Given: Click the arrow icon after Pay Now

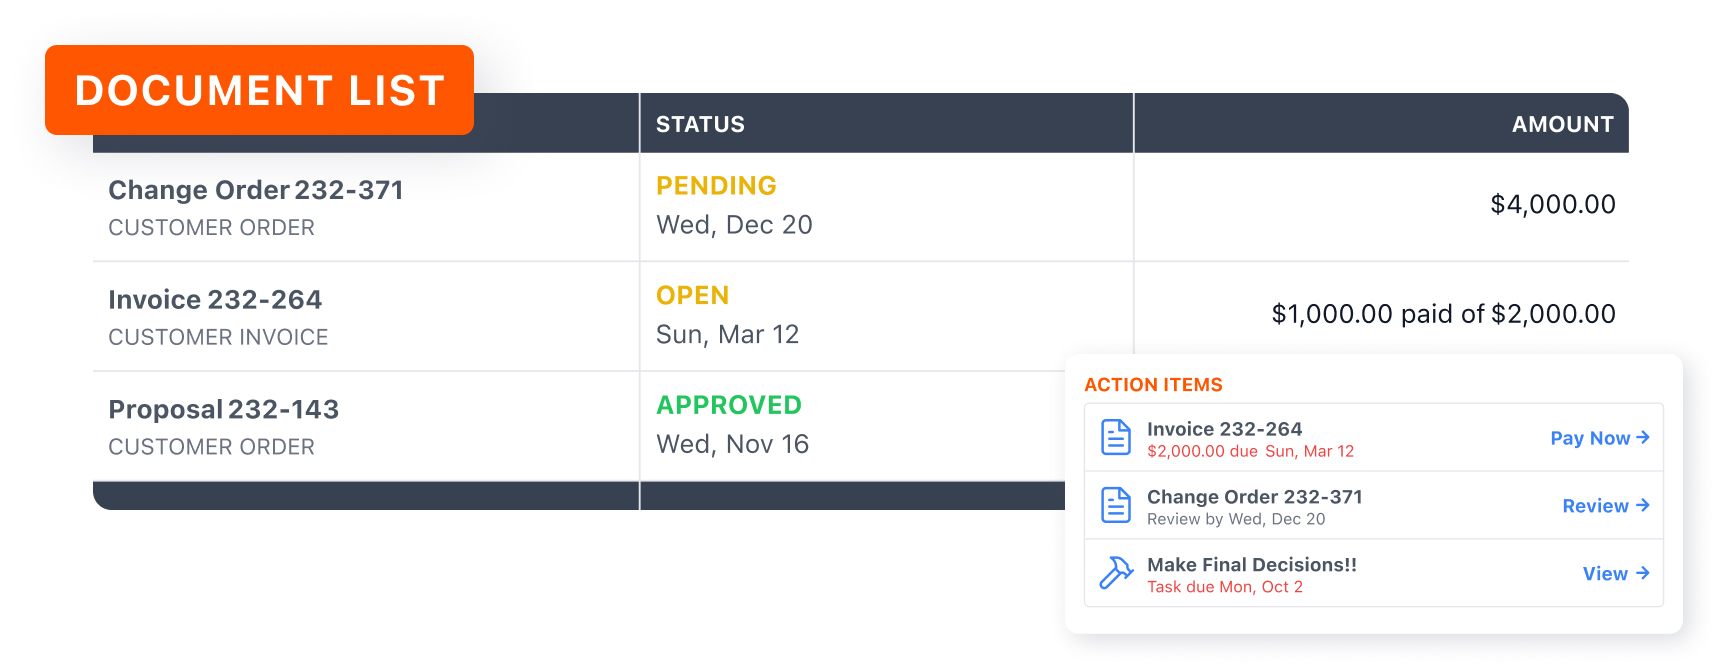Looking at the screenshot, I should tap(1642, 438).
